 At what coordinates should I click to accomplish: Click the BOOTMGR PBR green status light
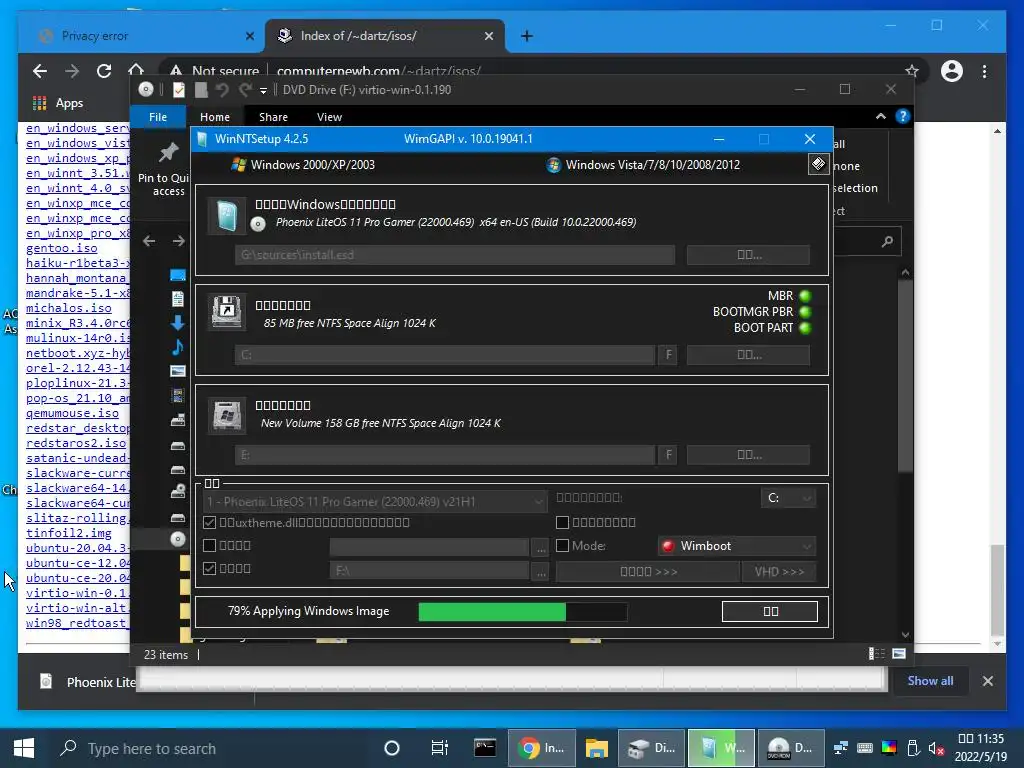[x=805, y=312]
